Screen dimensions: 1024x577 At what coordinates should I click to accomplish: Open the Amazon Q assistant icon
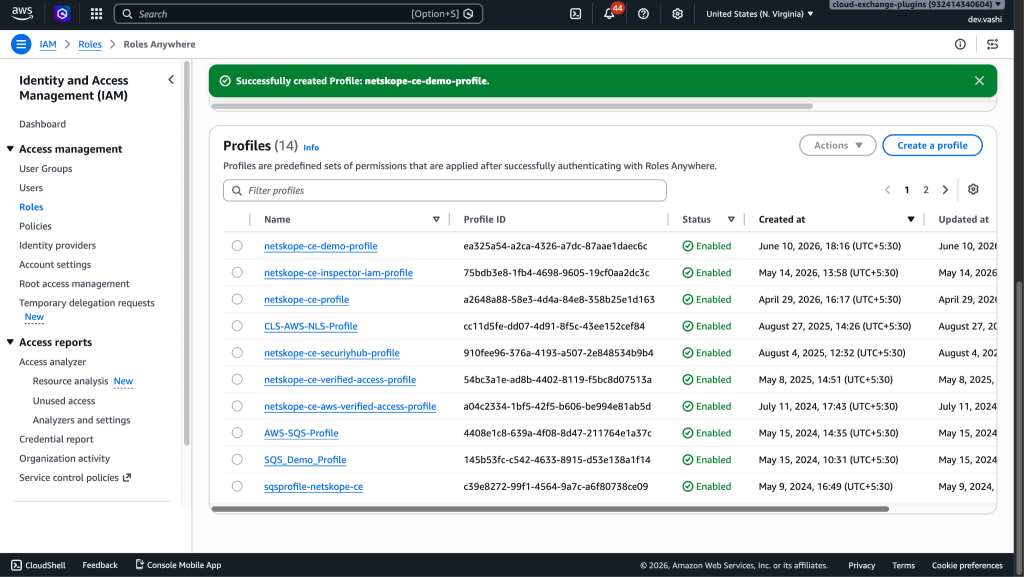(x=62, y=14)
